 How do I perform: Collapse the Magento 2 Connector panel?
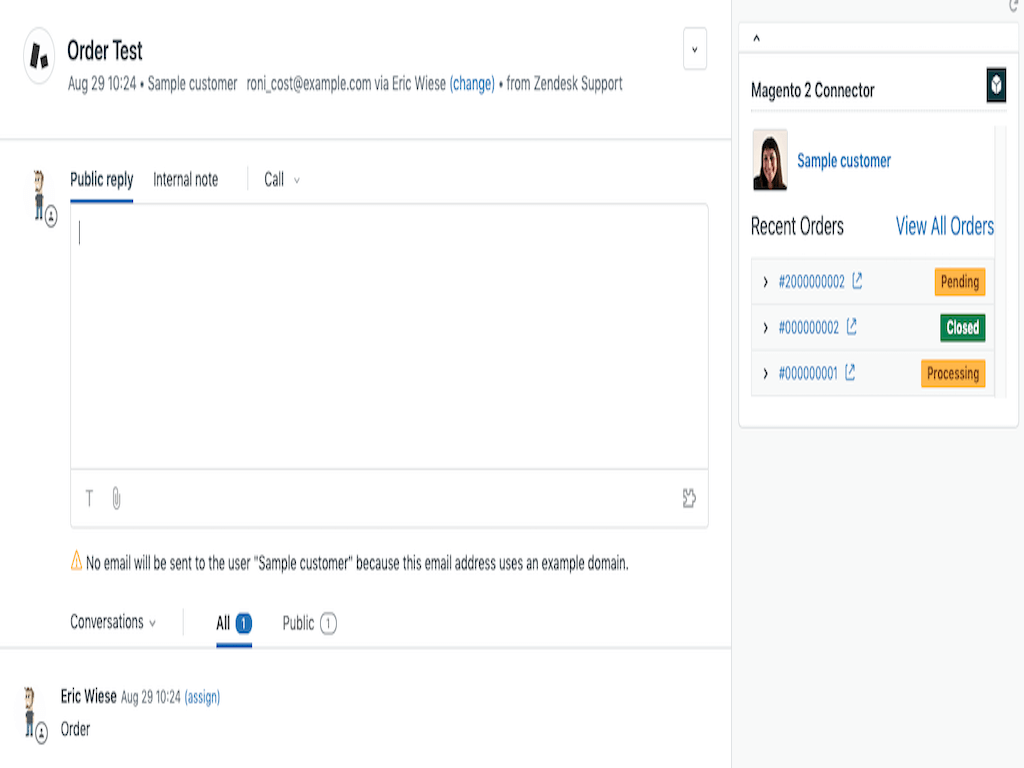tap(756, 39)
